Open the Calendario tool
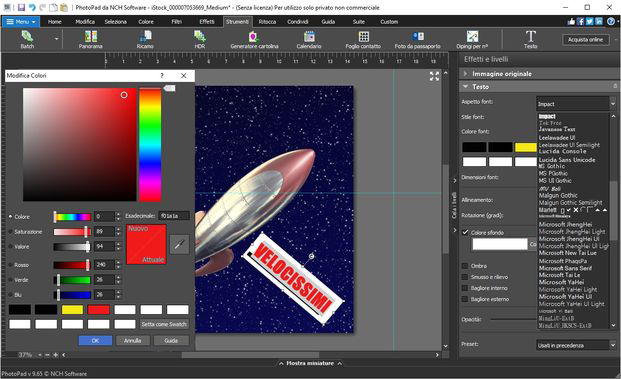This screenshot has height=379, width=621. pos(309,40)
